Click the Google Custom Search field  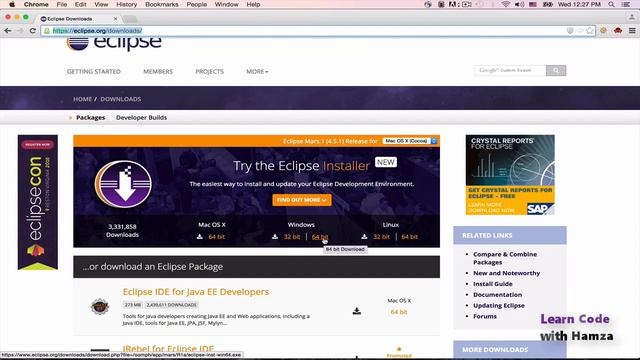[510, 71]
